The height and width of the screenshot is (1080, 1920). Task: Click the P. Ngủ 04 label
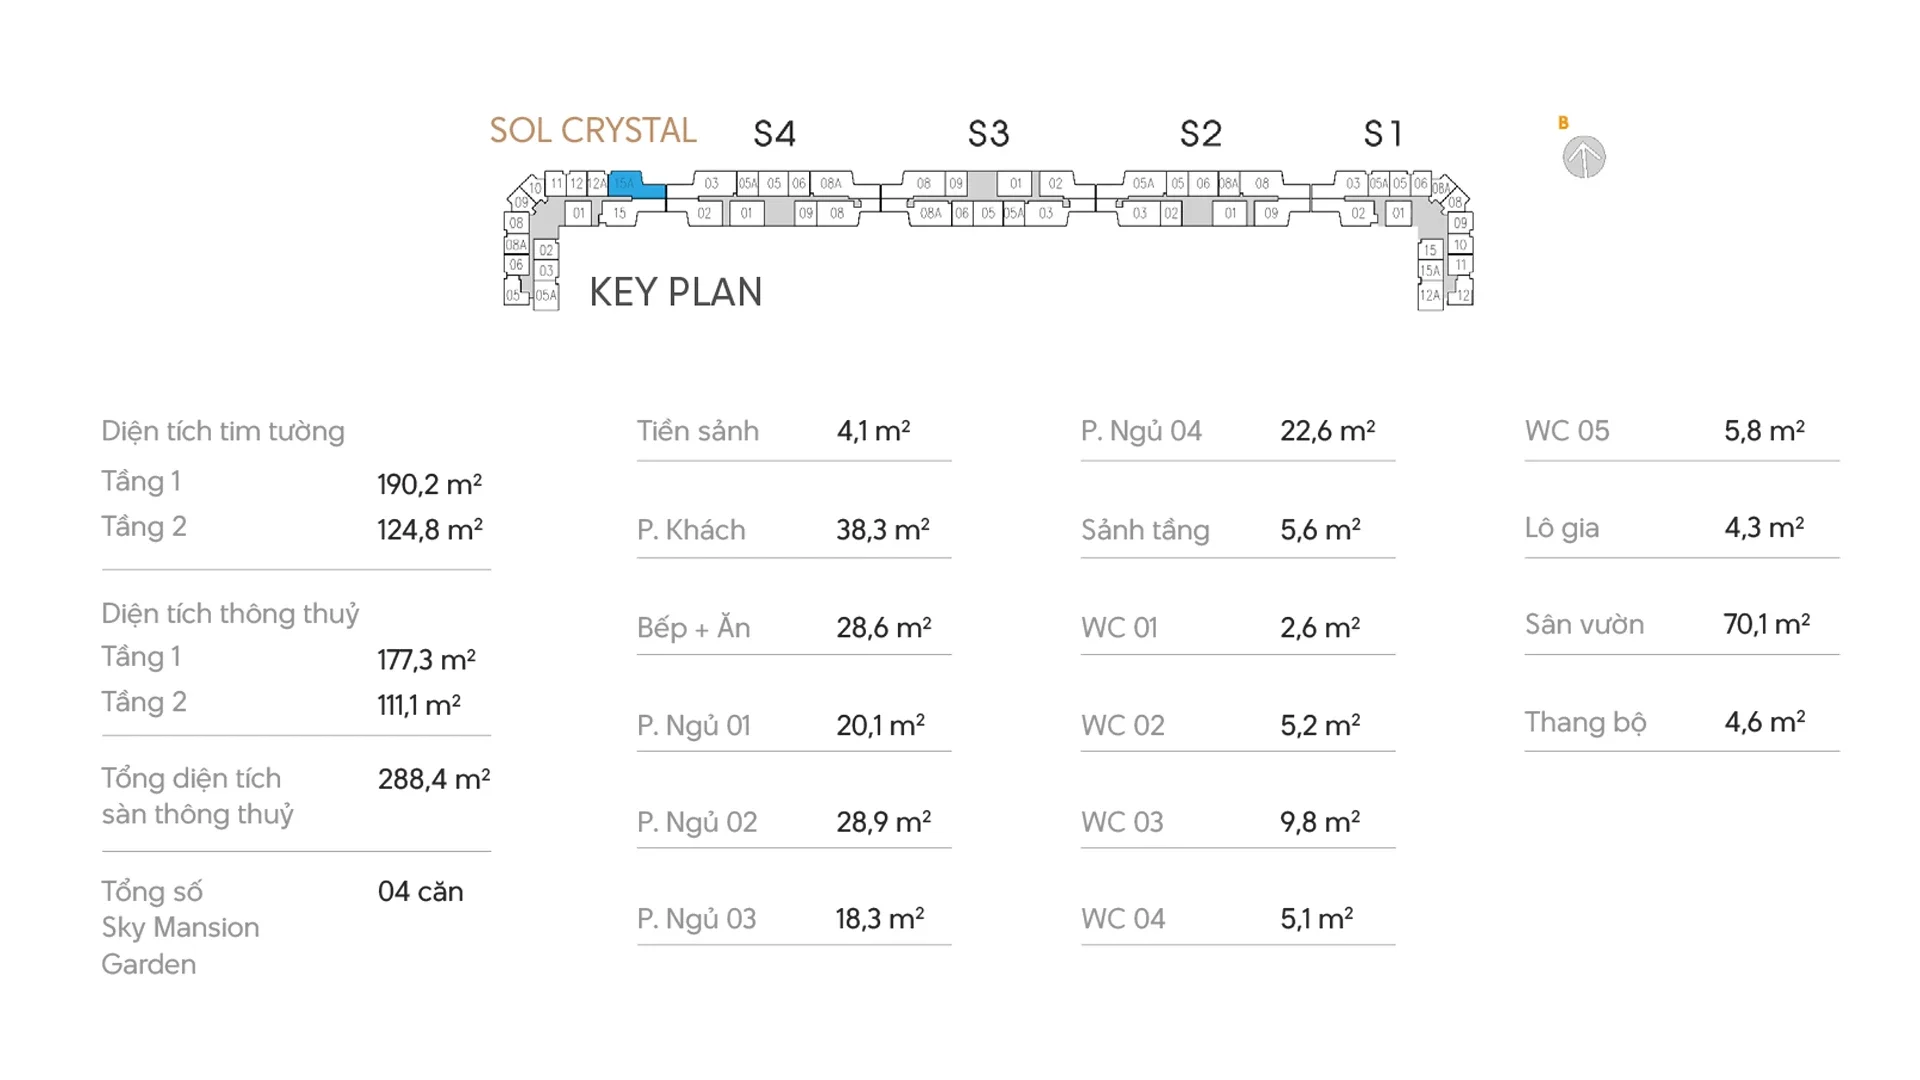[x=1141, y=431]
